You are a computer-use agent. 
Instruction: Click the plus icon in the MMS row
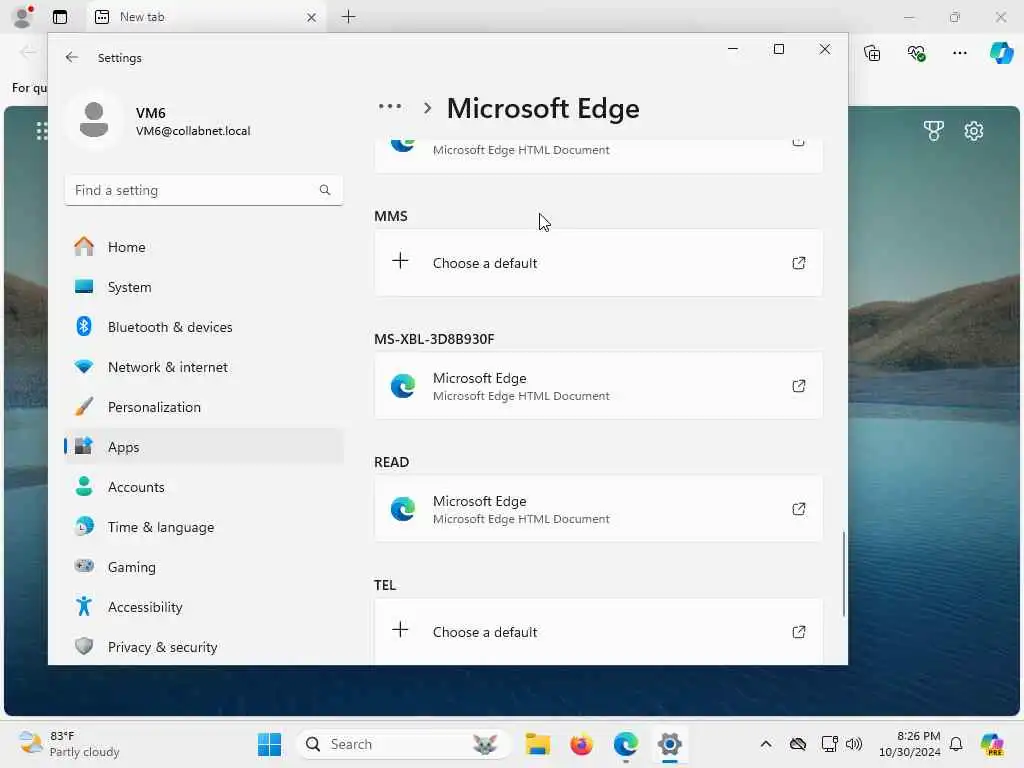pos(400,261)
